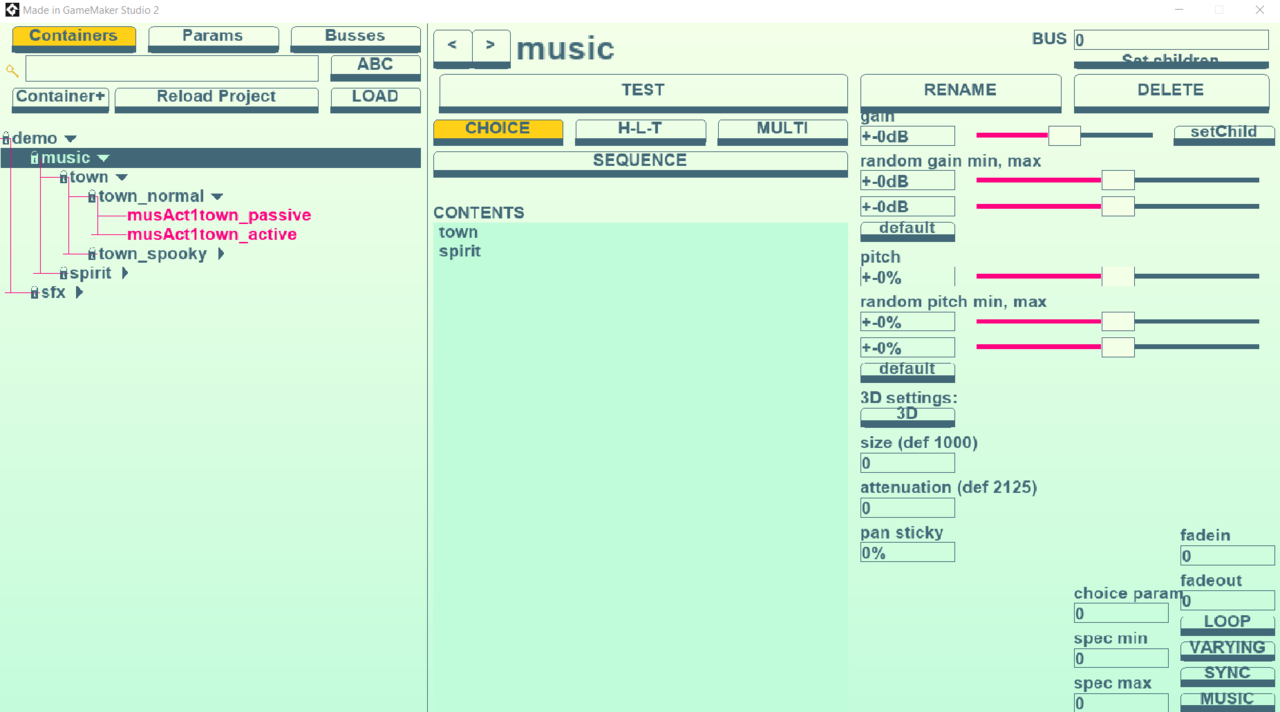The width and height of the screenshot is (1280, 712).
Task: Click the Container+ button
Action: coord(60,99)
